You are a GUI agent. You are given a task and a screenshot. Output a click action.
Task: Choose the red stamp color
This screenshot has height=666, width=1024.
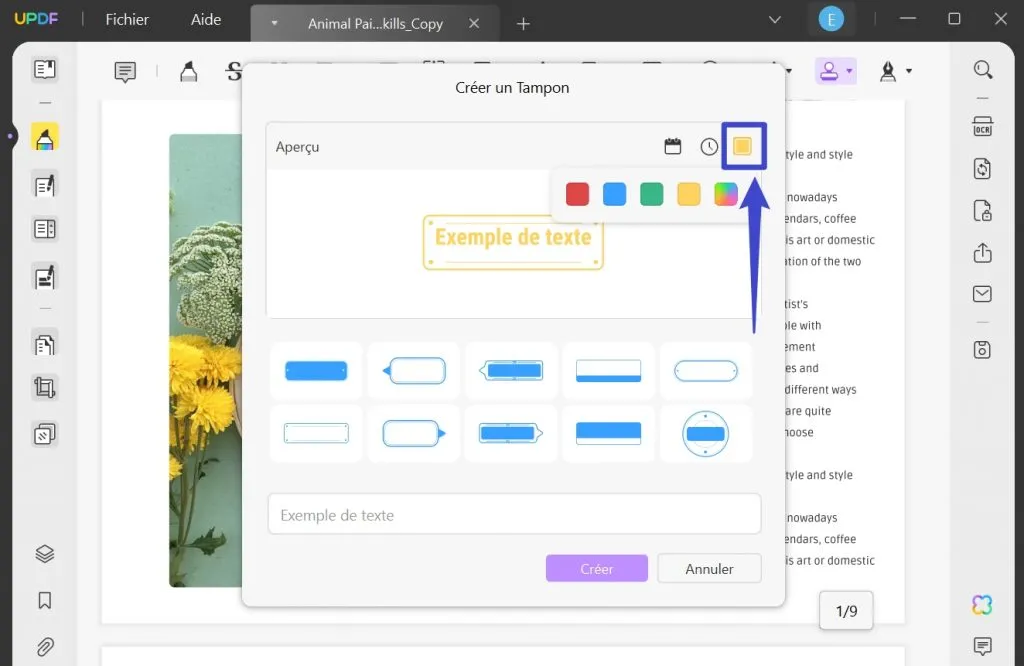(577, 194)
